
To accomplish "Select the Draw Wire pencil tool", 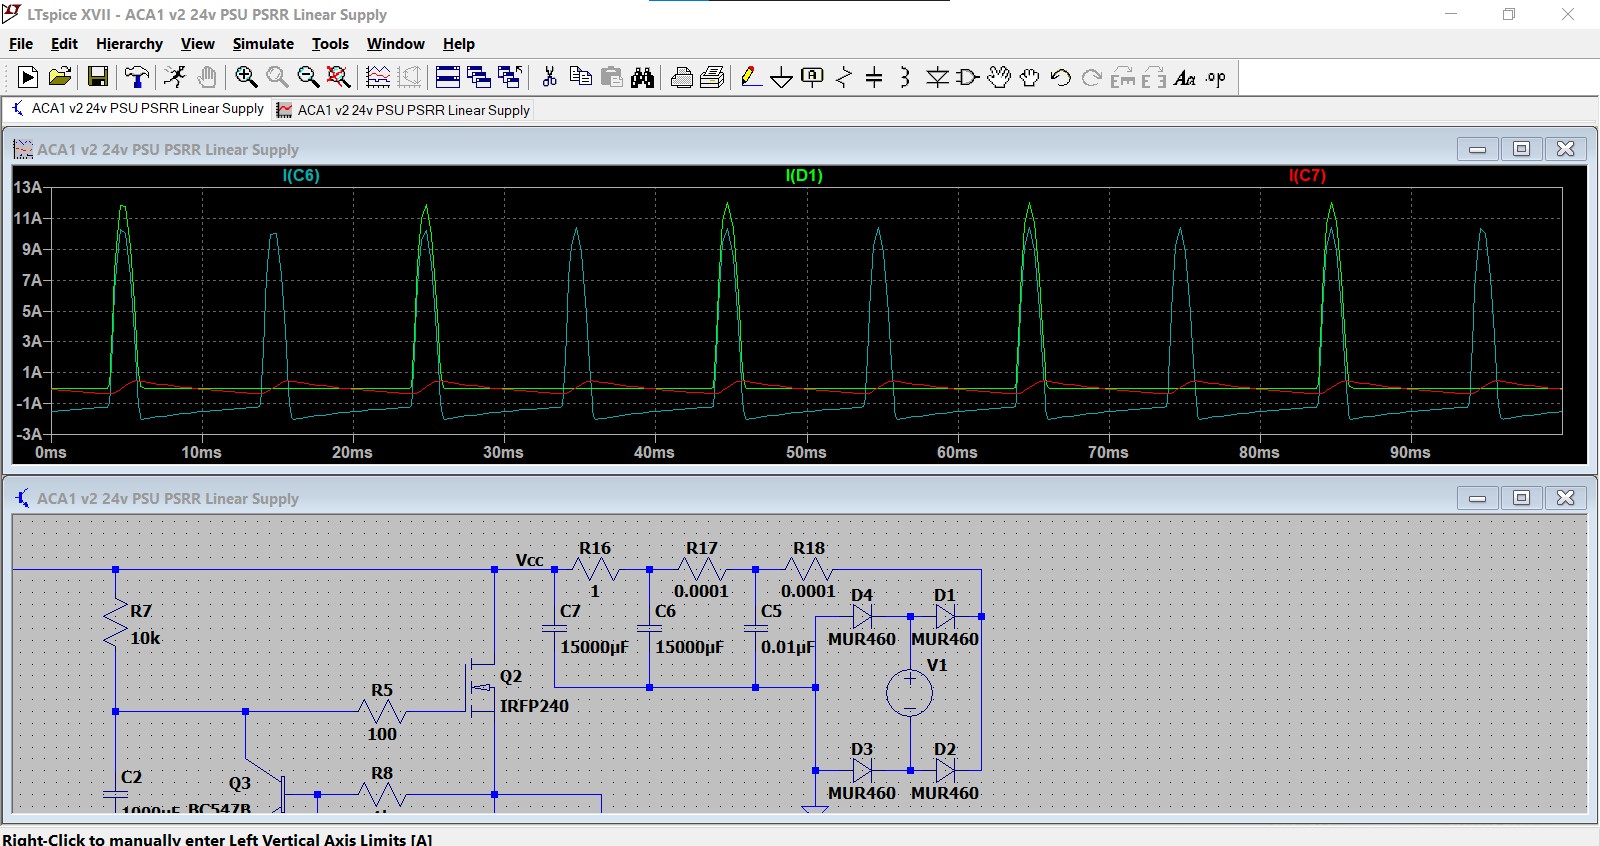I will (751, 77).
